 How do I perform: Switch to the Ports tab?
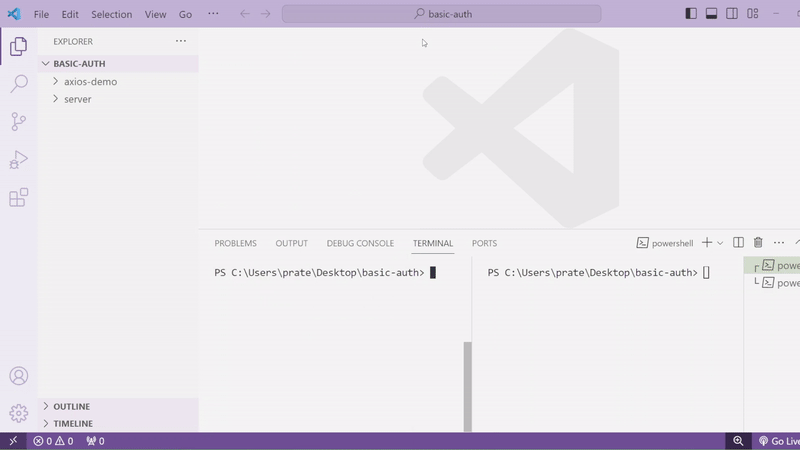(484, 243)
